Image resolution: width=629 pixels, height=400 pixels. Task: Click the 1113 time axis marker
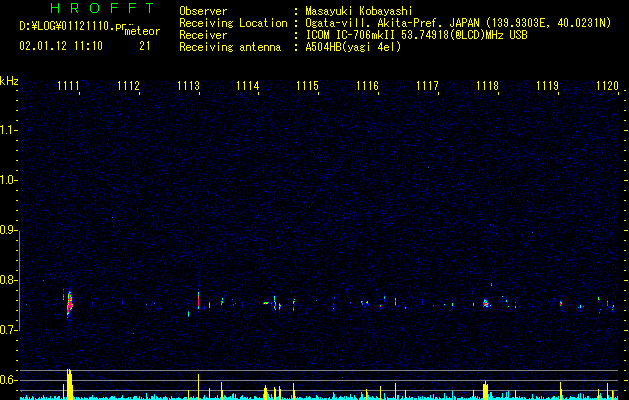click(188, 86)
